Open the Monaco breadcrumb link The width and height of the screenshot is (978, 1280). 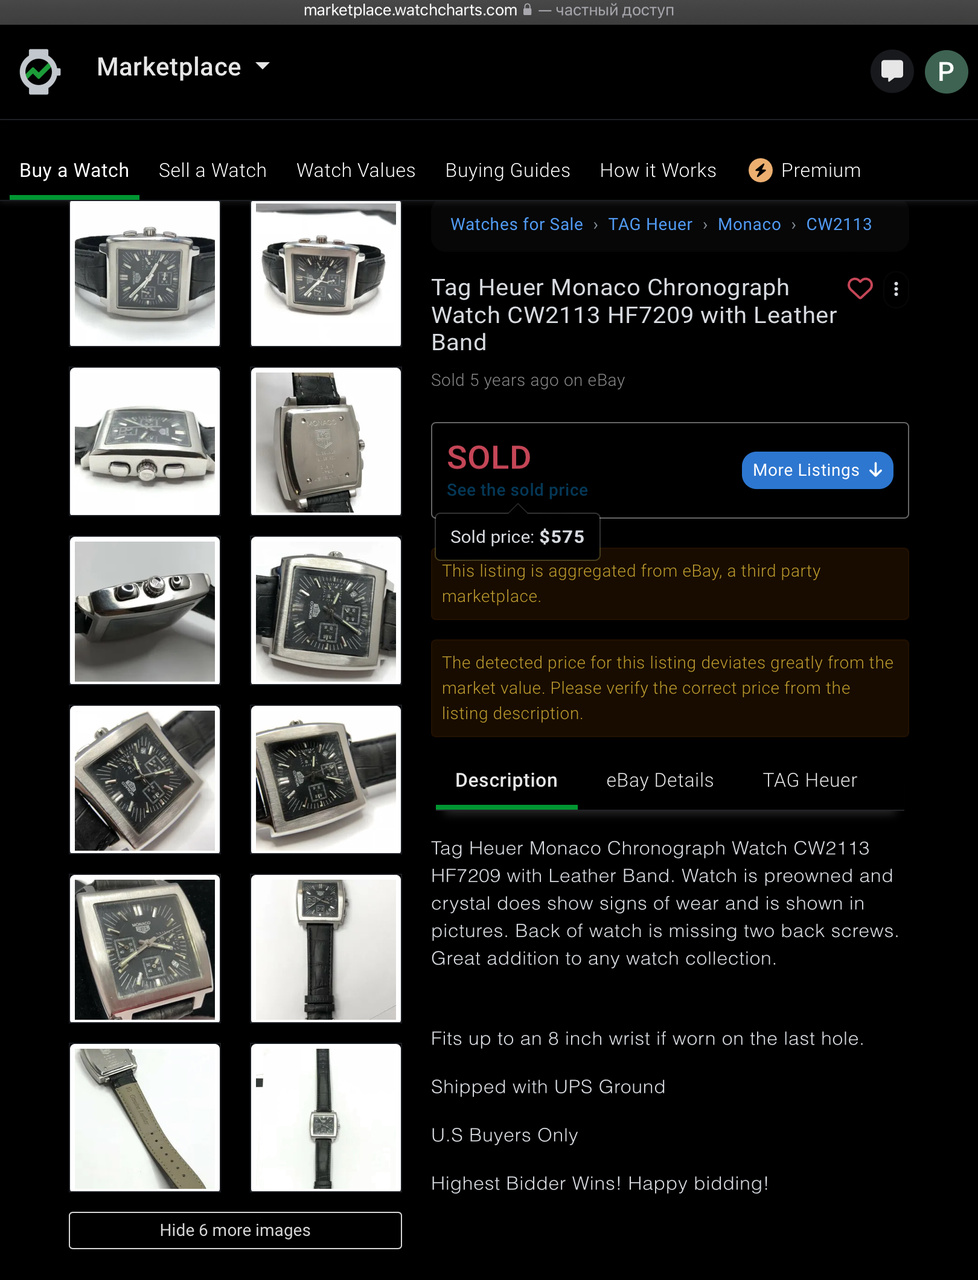click(749, 224)
